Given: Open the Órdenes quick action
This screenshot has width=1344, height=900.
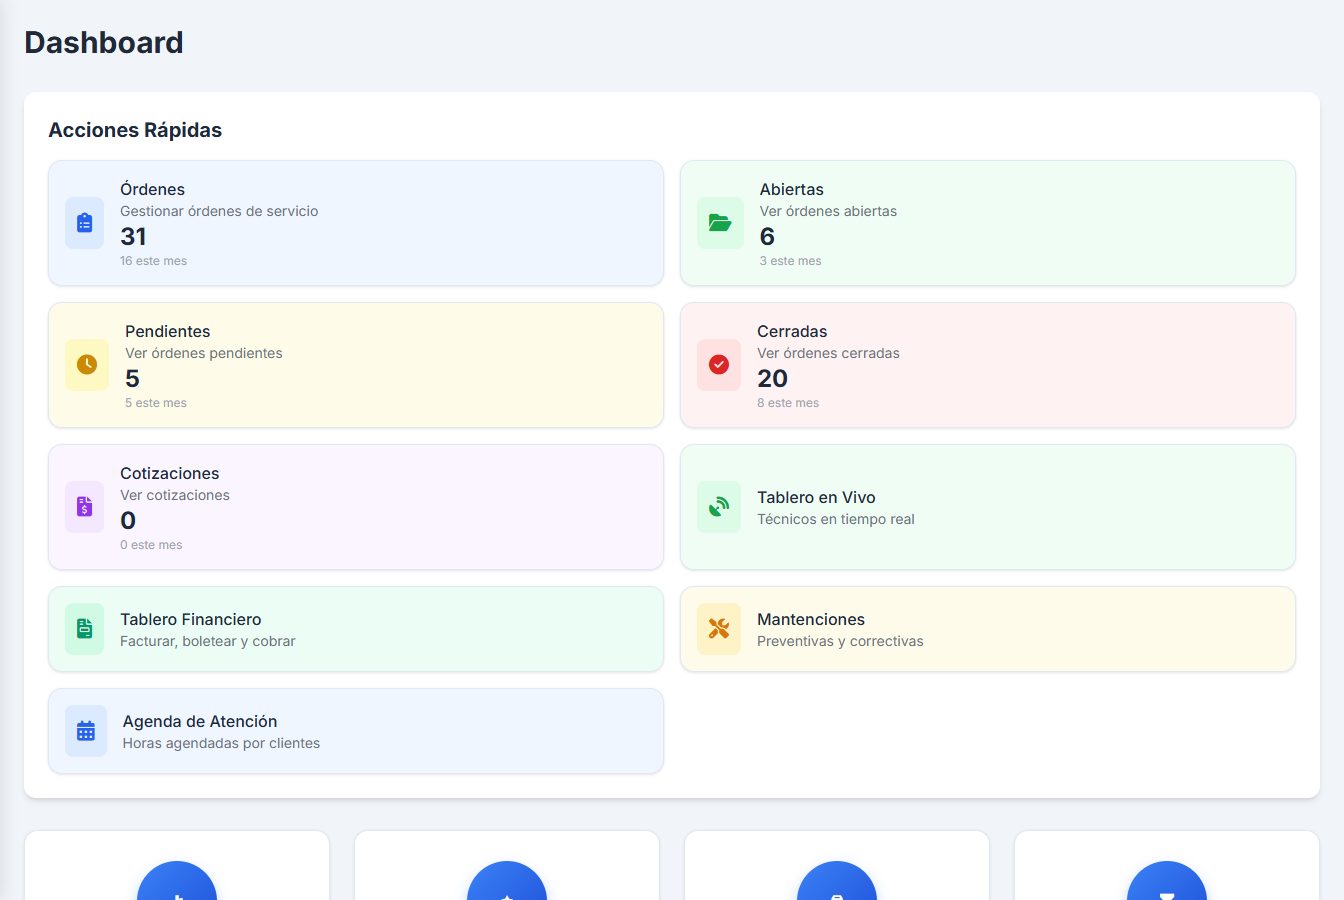Looking at the screenshot, I should click(356, 223).
